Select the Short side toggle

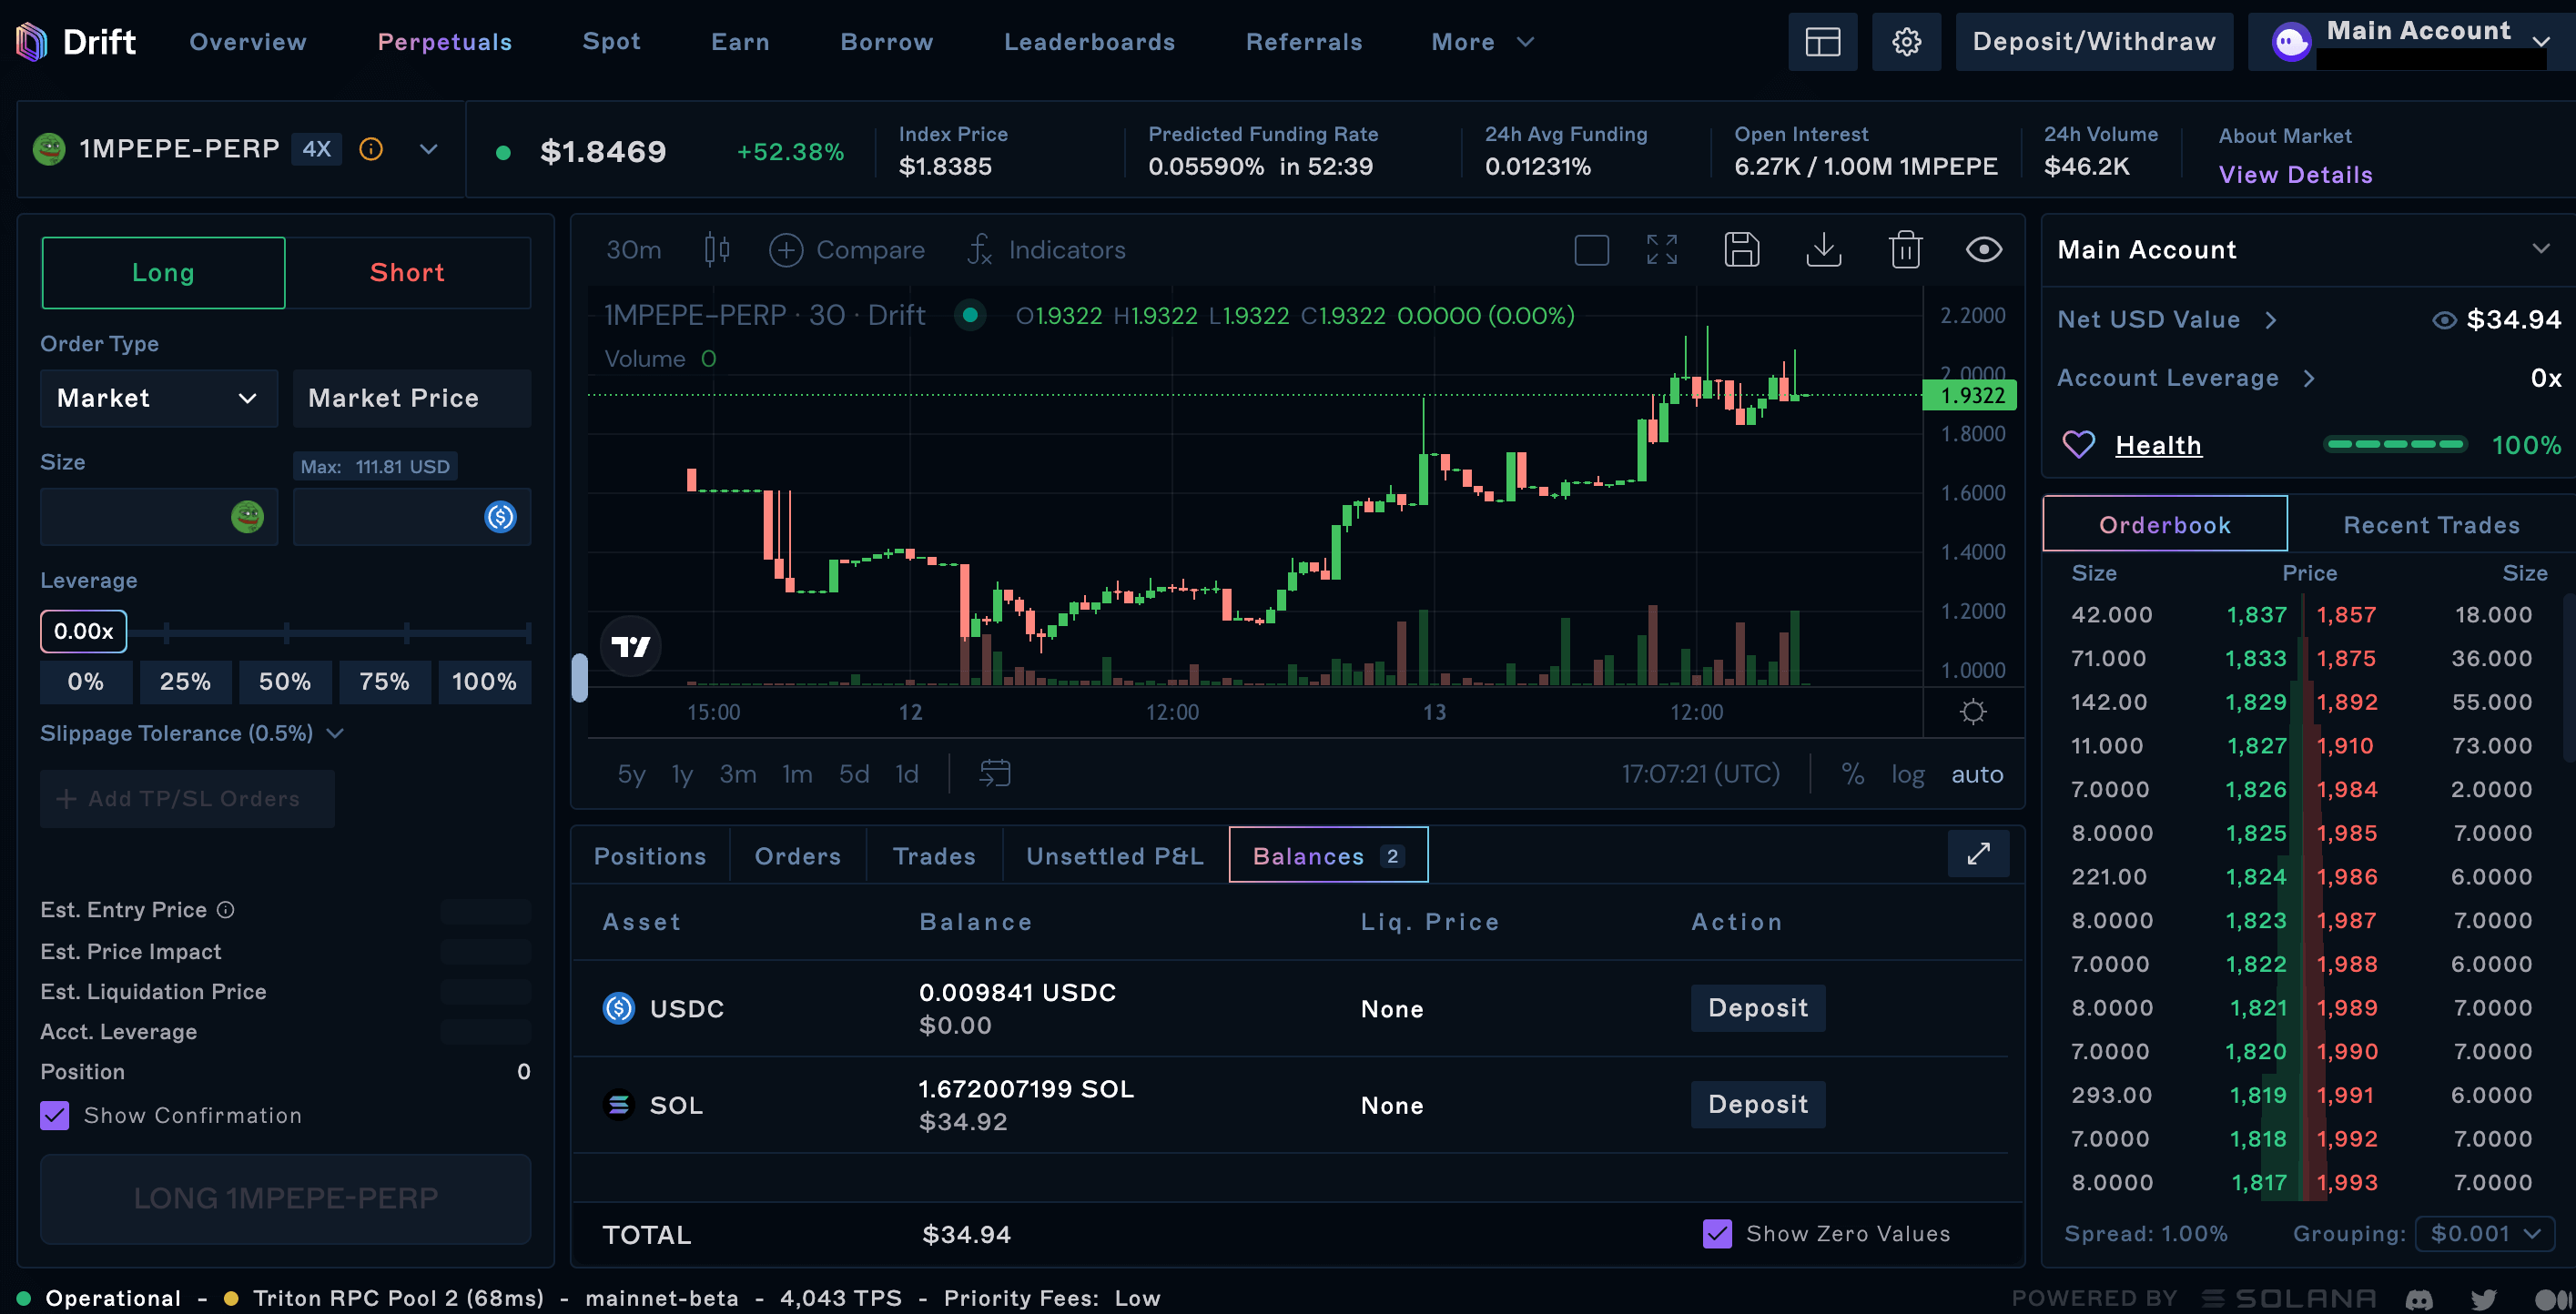coord(408,272)
